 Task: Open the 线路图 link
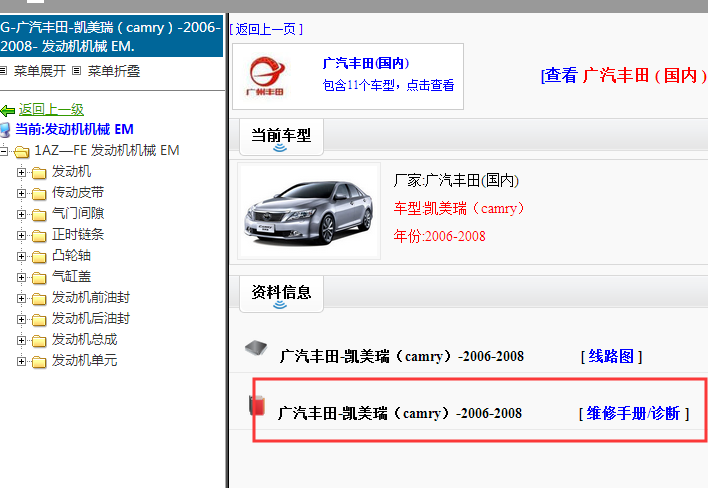click(611, 356)
